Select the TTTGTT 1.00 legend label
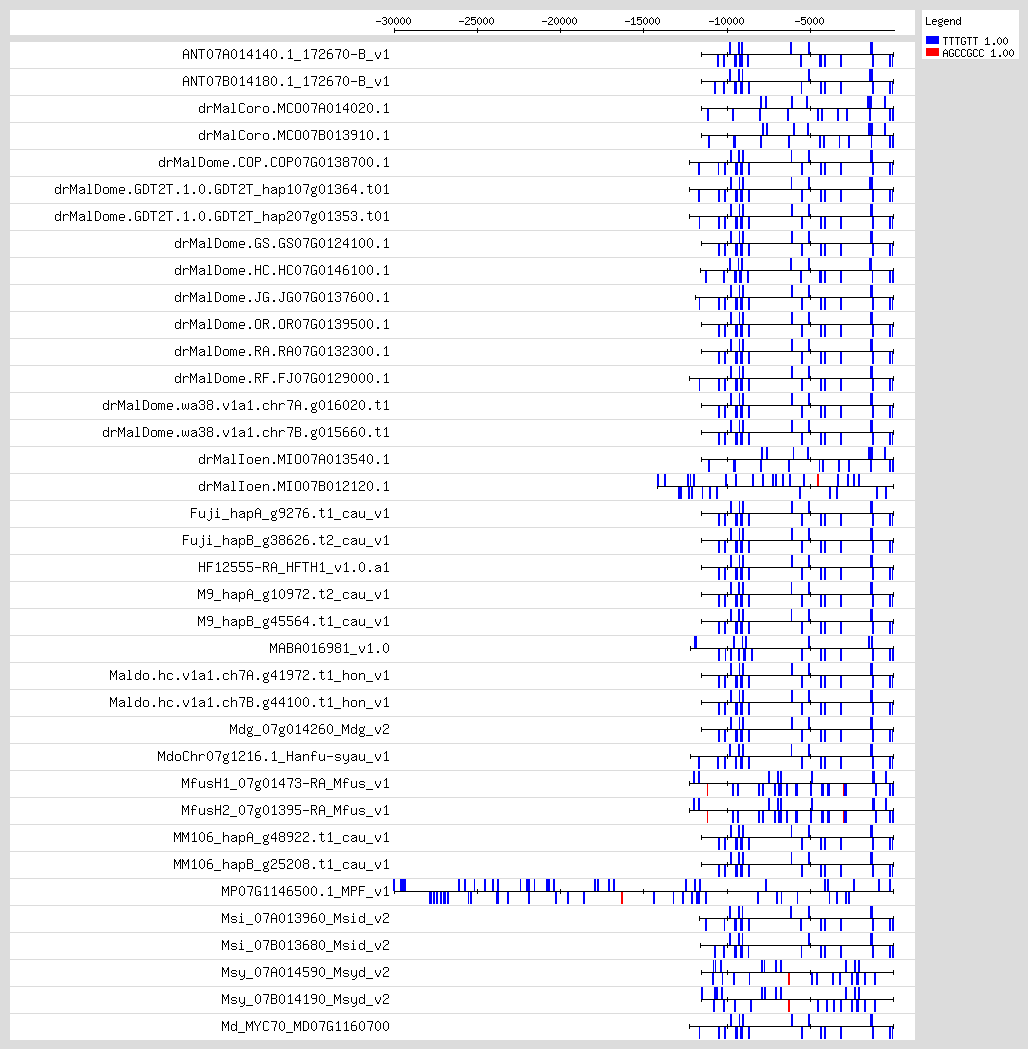Image resolution: width=1028 pixels, height=1049 pixels. (x=975, y=41)
